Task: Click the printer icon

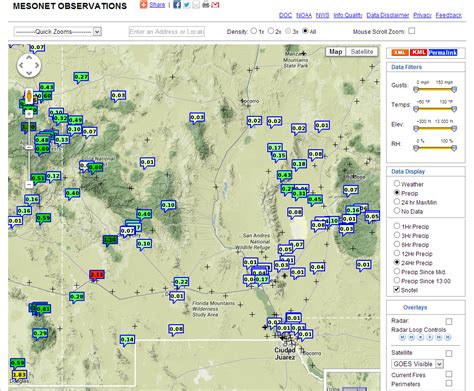Action: click(206, 5)
